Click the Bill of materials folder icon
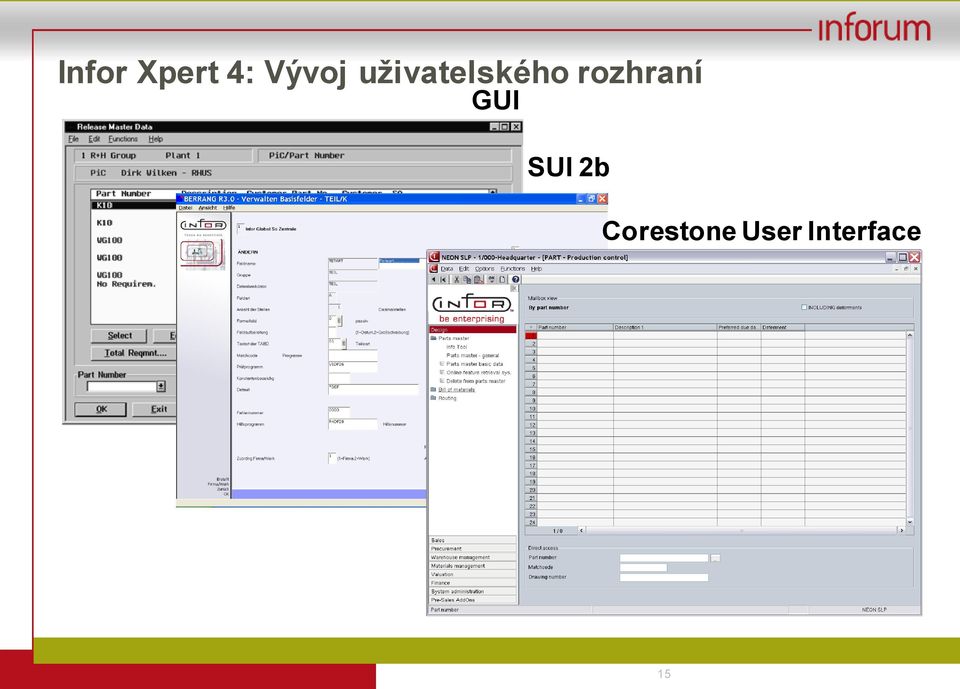The image size is (960, 689). (x=434, y=390)
